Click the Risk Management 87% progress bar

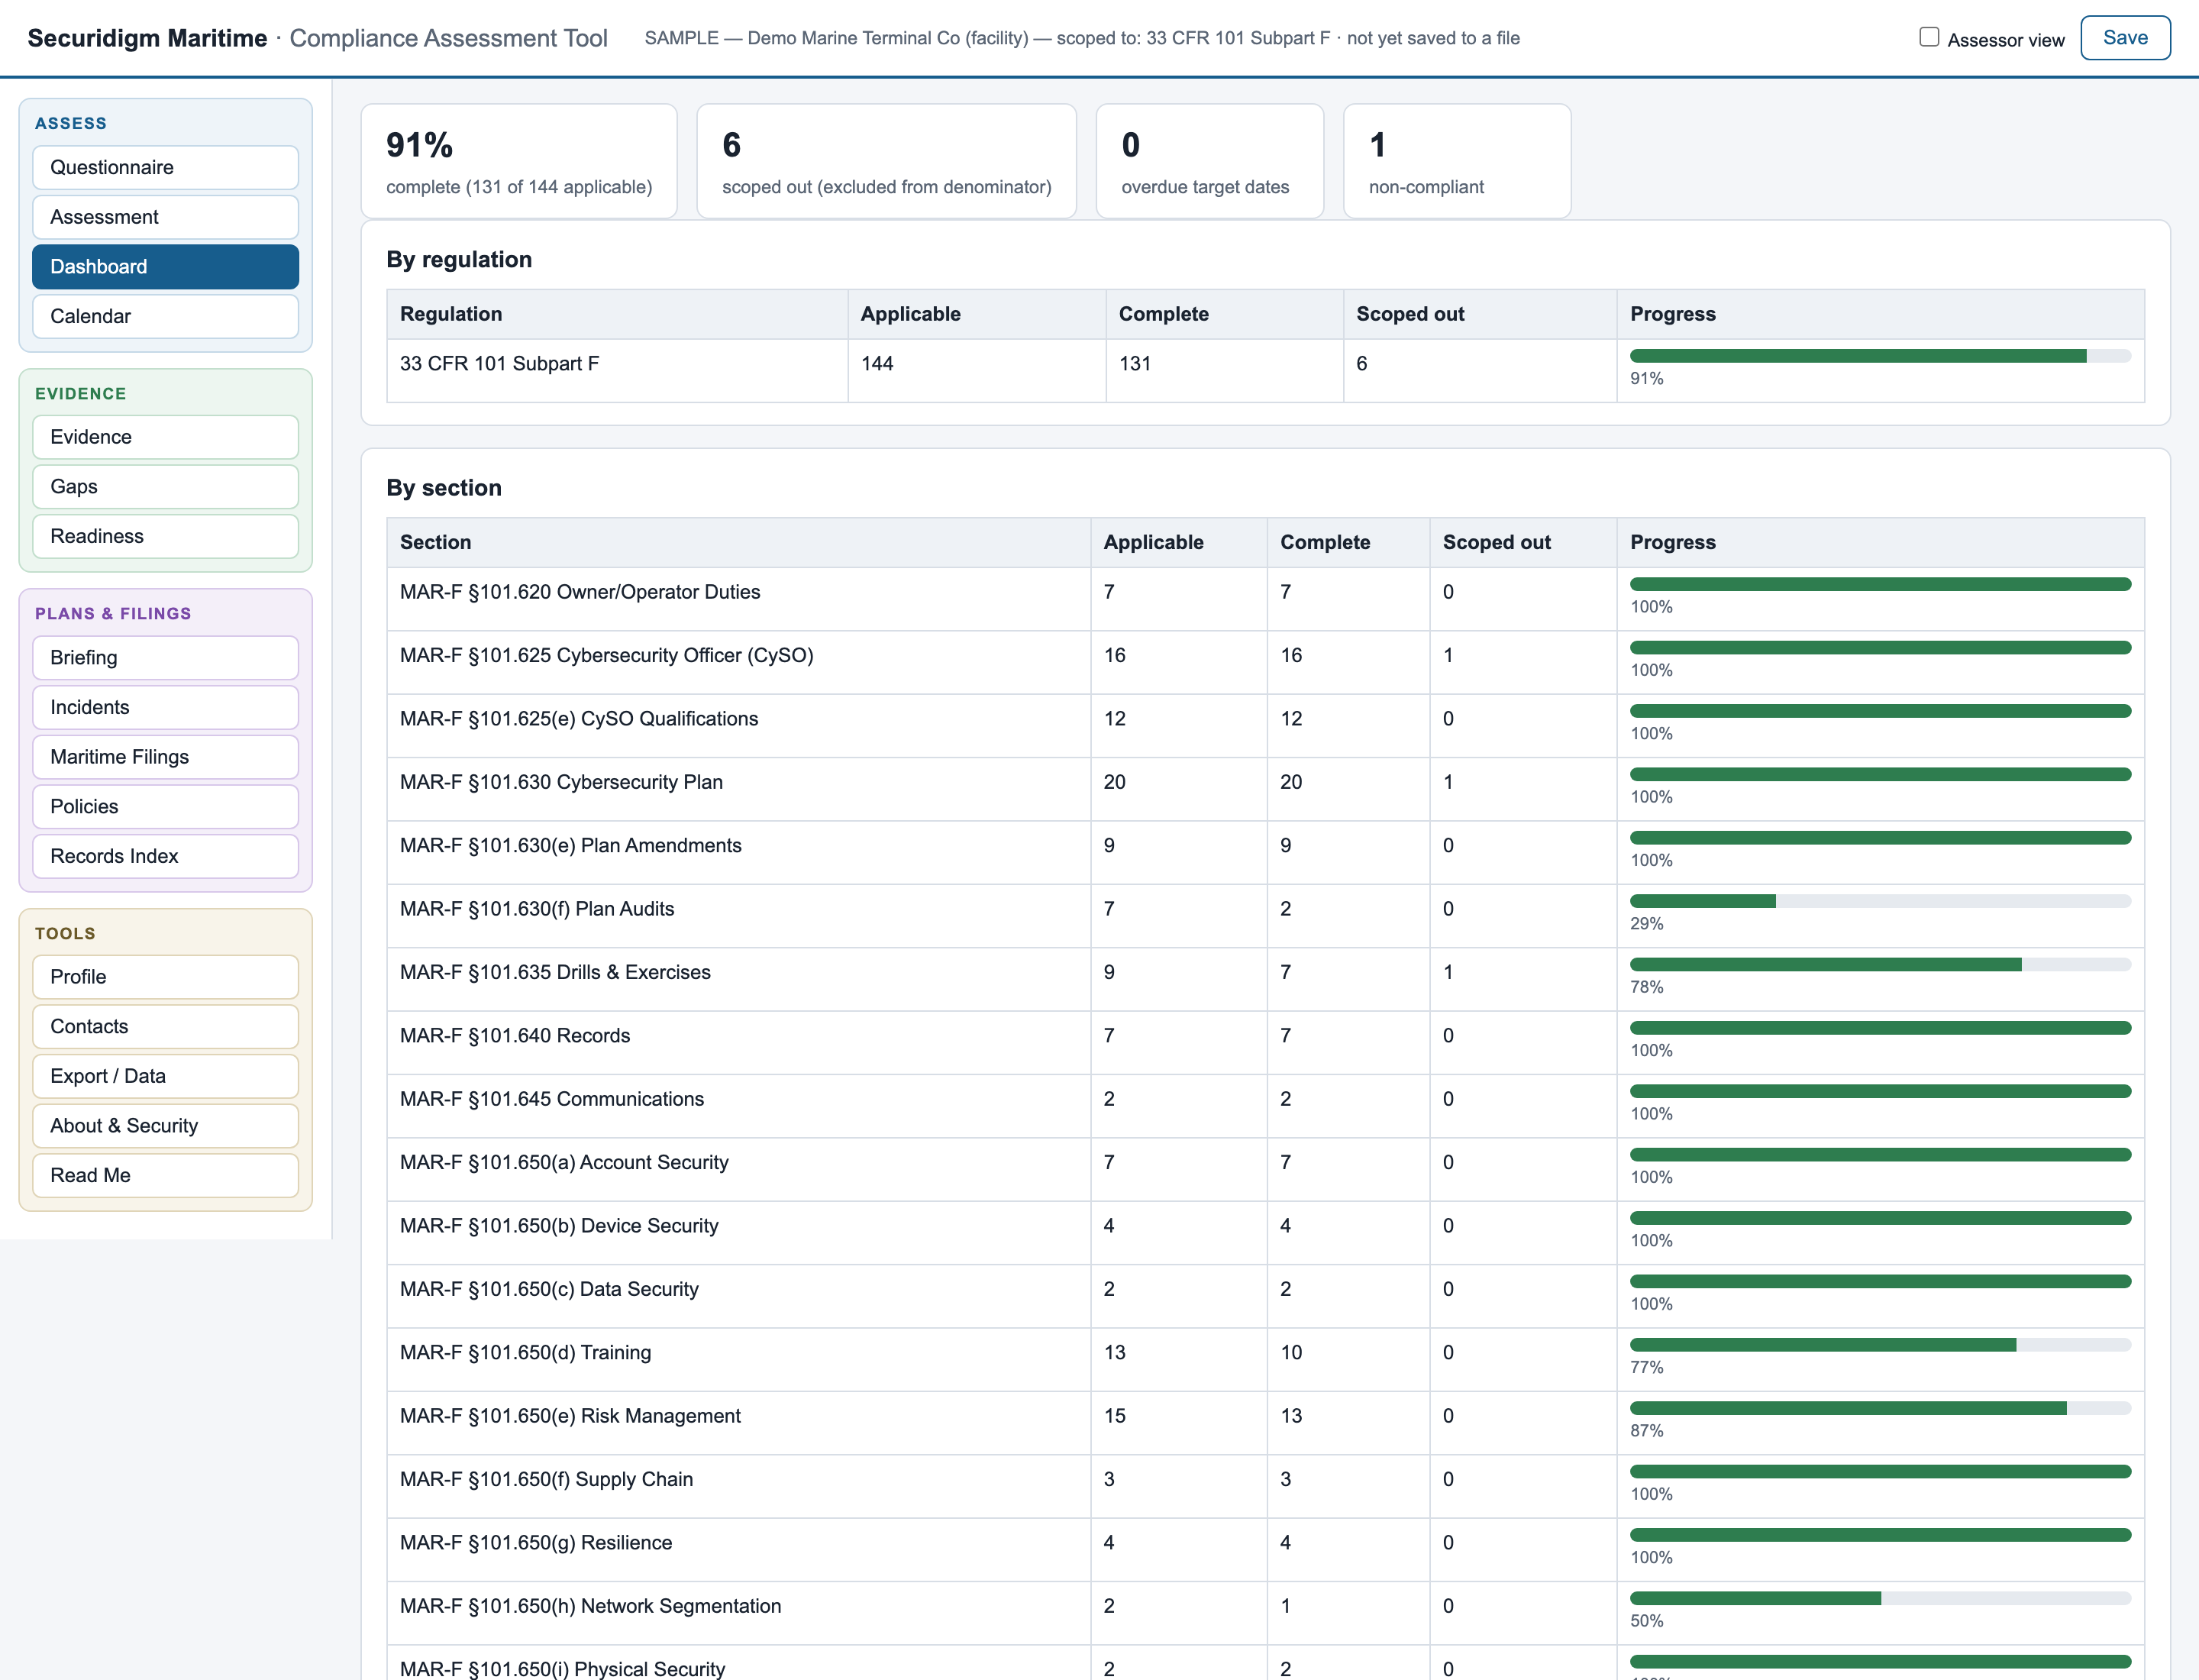1880,1408
